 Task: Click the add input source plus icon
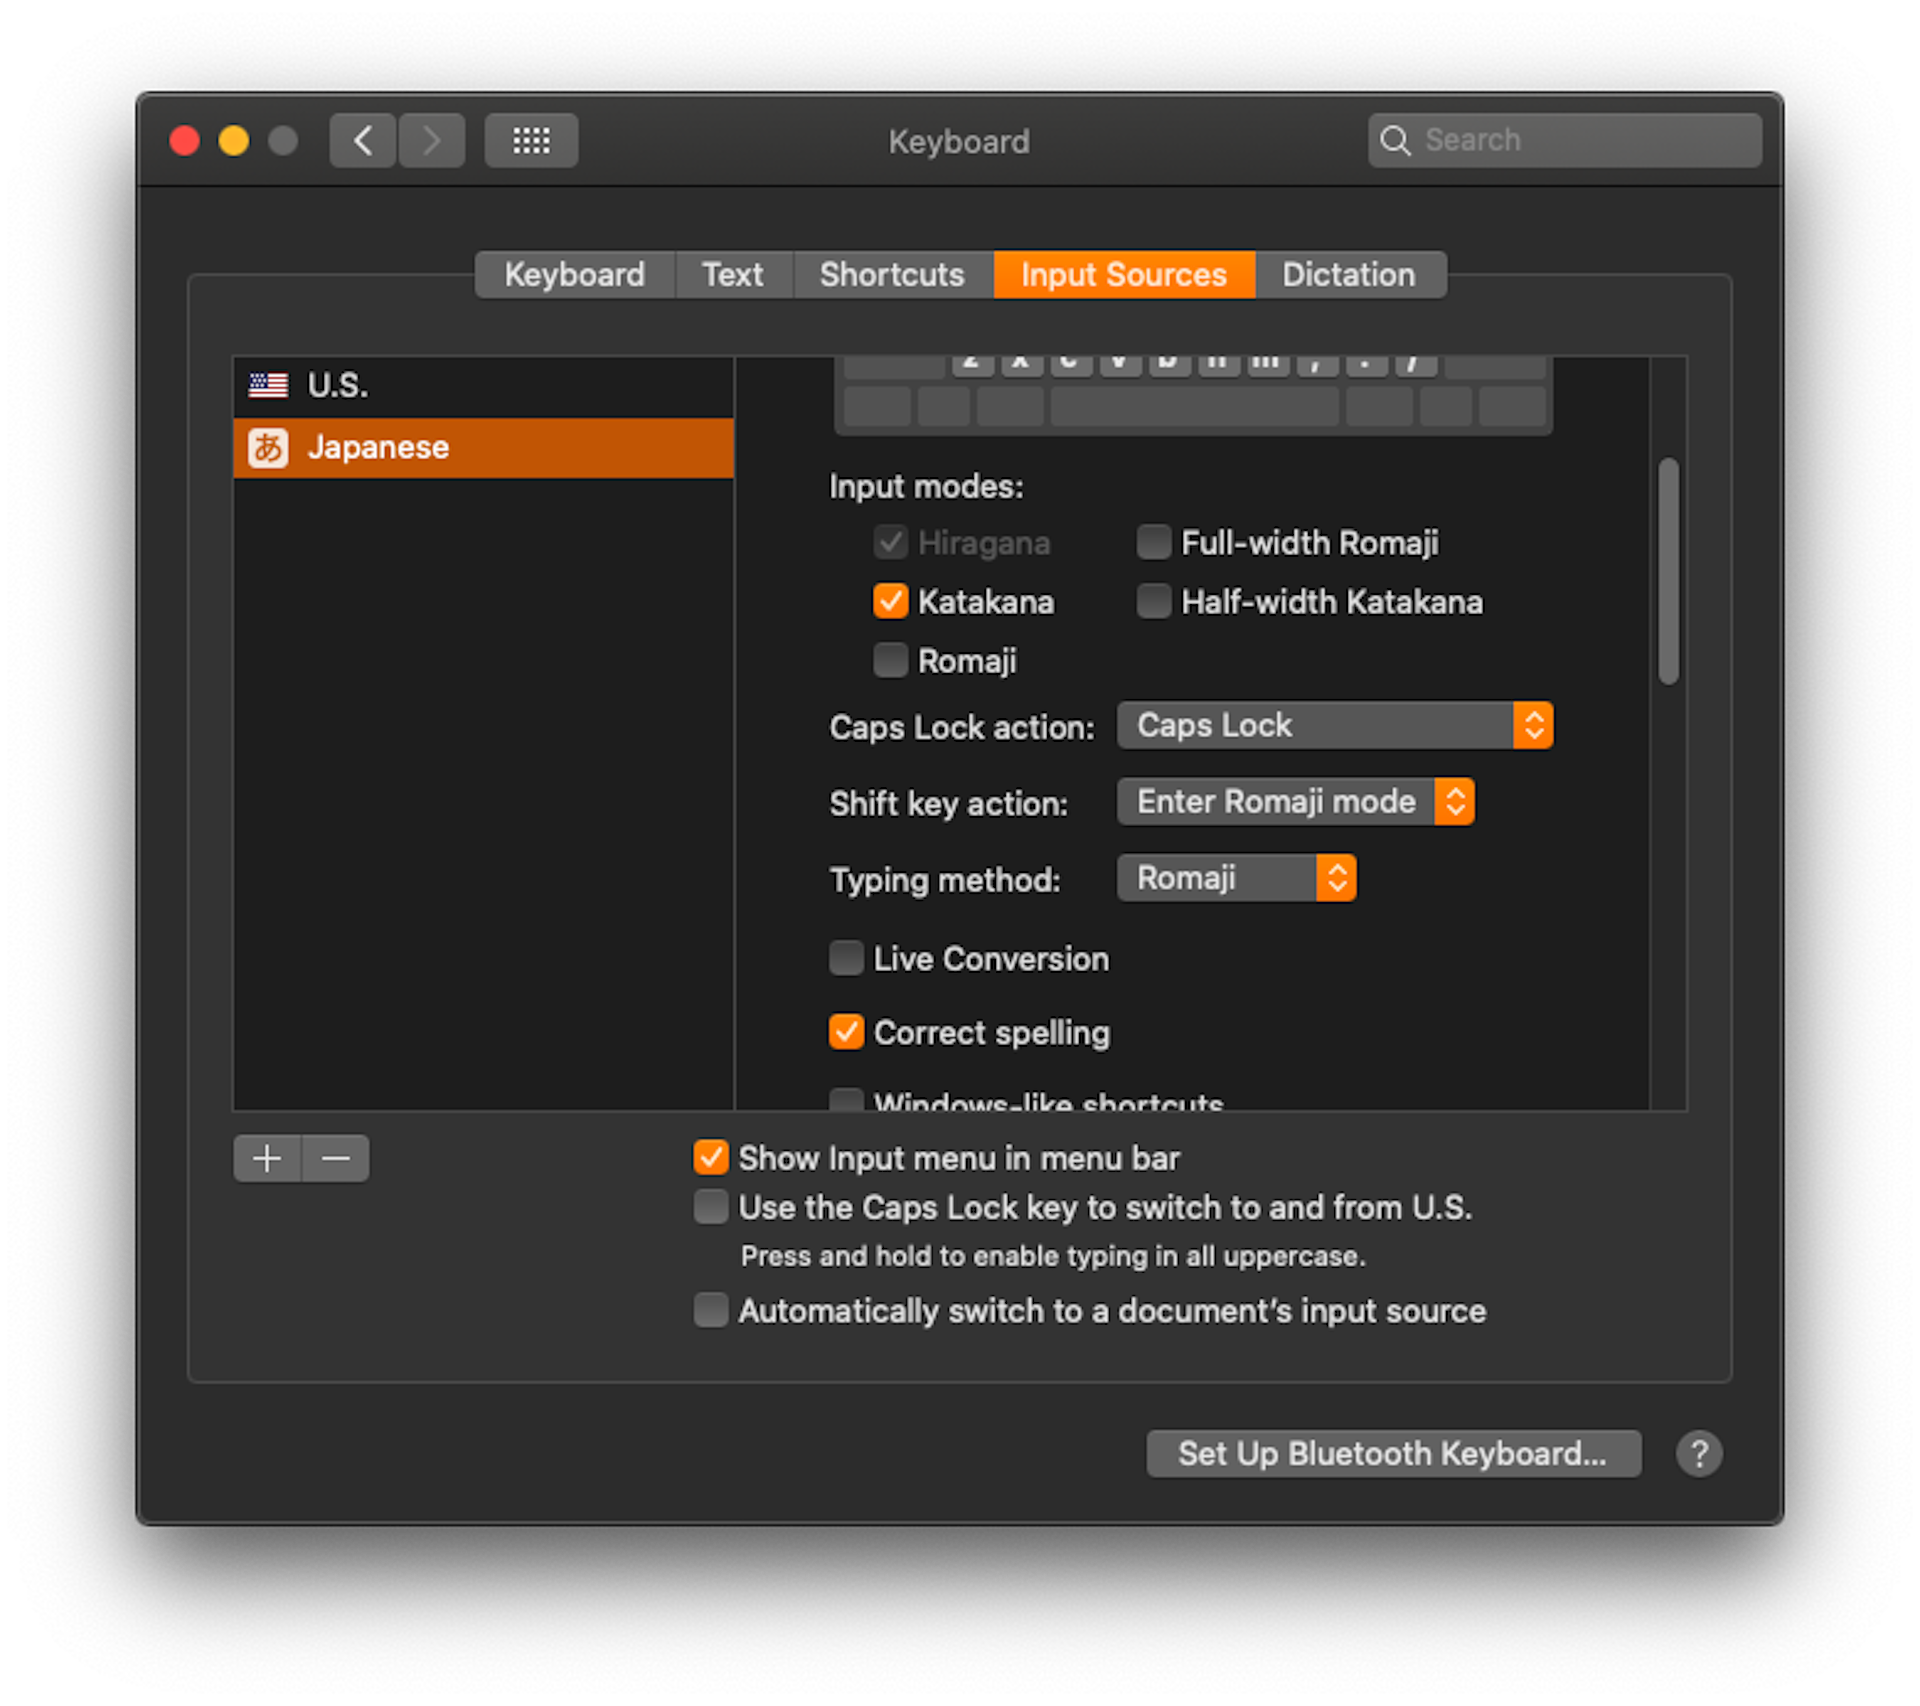pos(268,1158)
